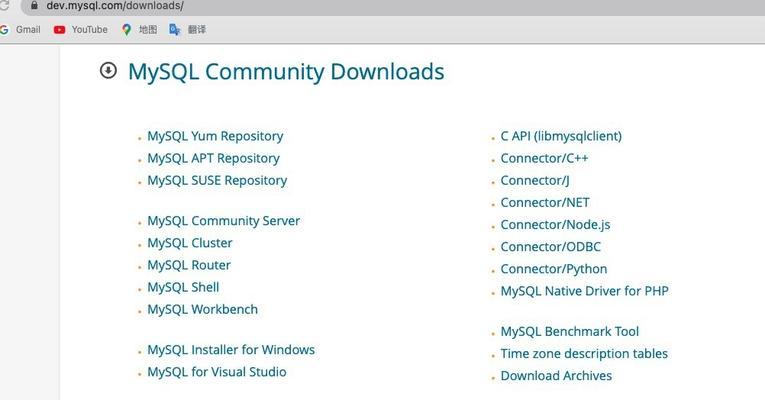Click the address bar URL dev.mysql.com/downloads/
Image resolution: width=765 pixels, height=400 pixels.
pyautogui.click(x=115, y=6)
